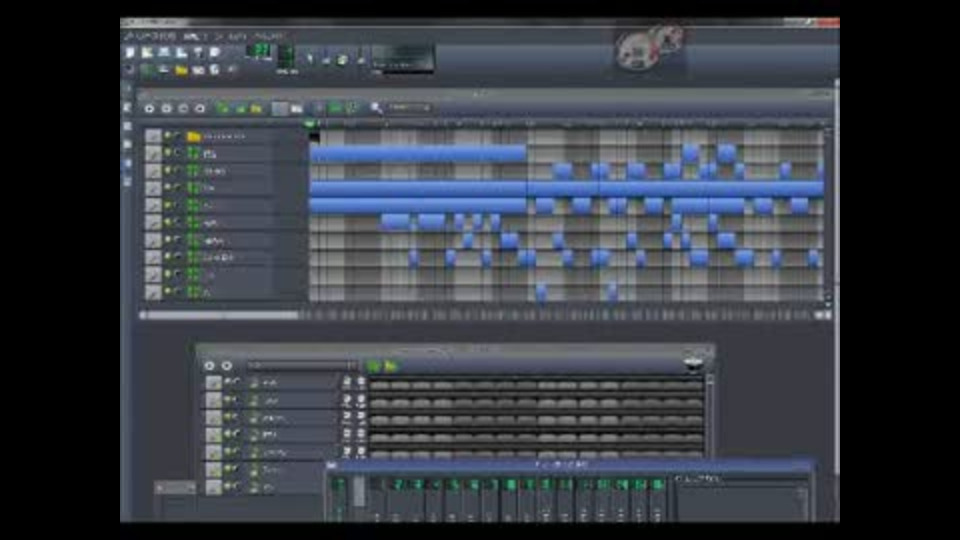Click the green timeline position marker
The height and width of the screenshot is (540, 960).
point(310,124)
